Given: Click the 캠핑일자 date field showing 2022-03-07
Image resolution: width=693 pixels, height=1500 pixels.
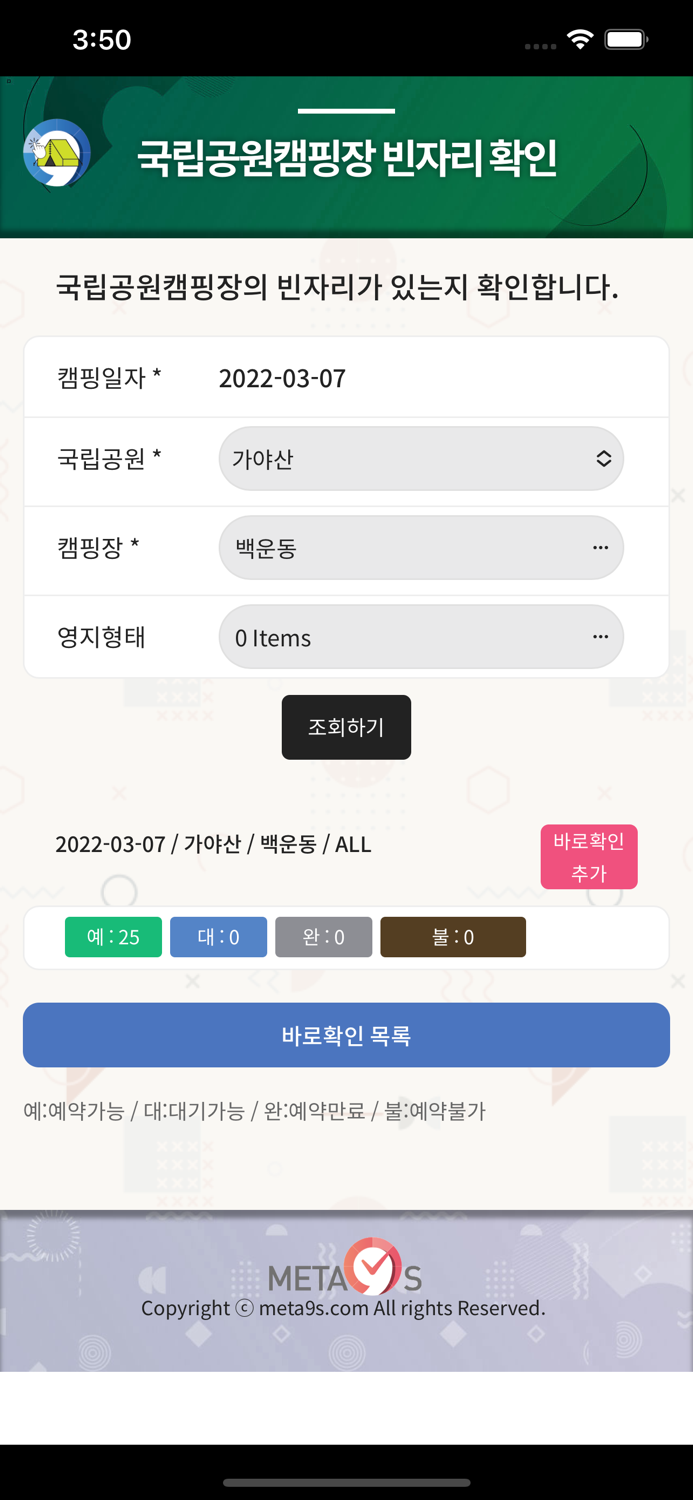Looking at the screenshot, I should coord(283,377).
